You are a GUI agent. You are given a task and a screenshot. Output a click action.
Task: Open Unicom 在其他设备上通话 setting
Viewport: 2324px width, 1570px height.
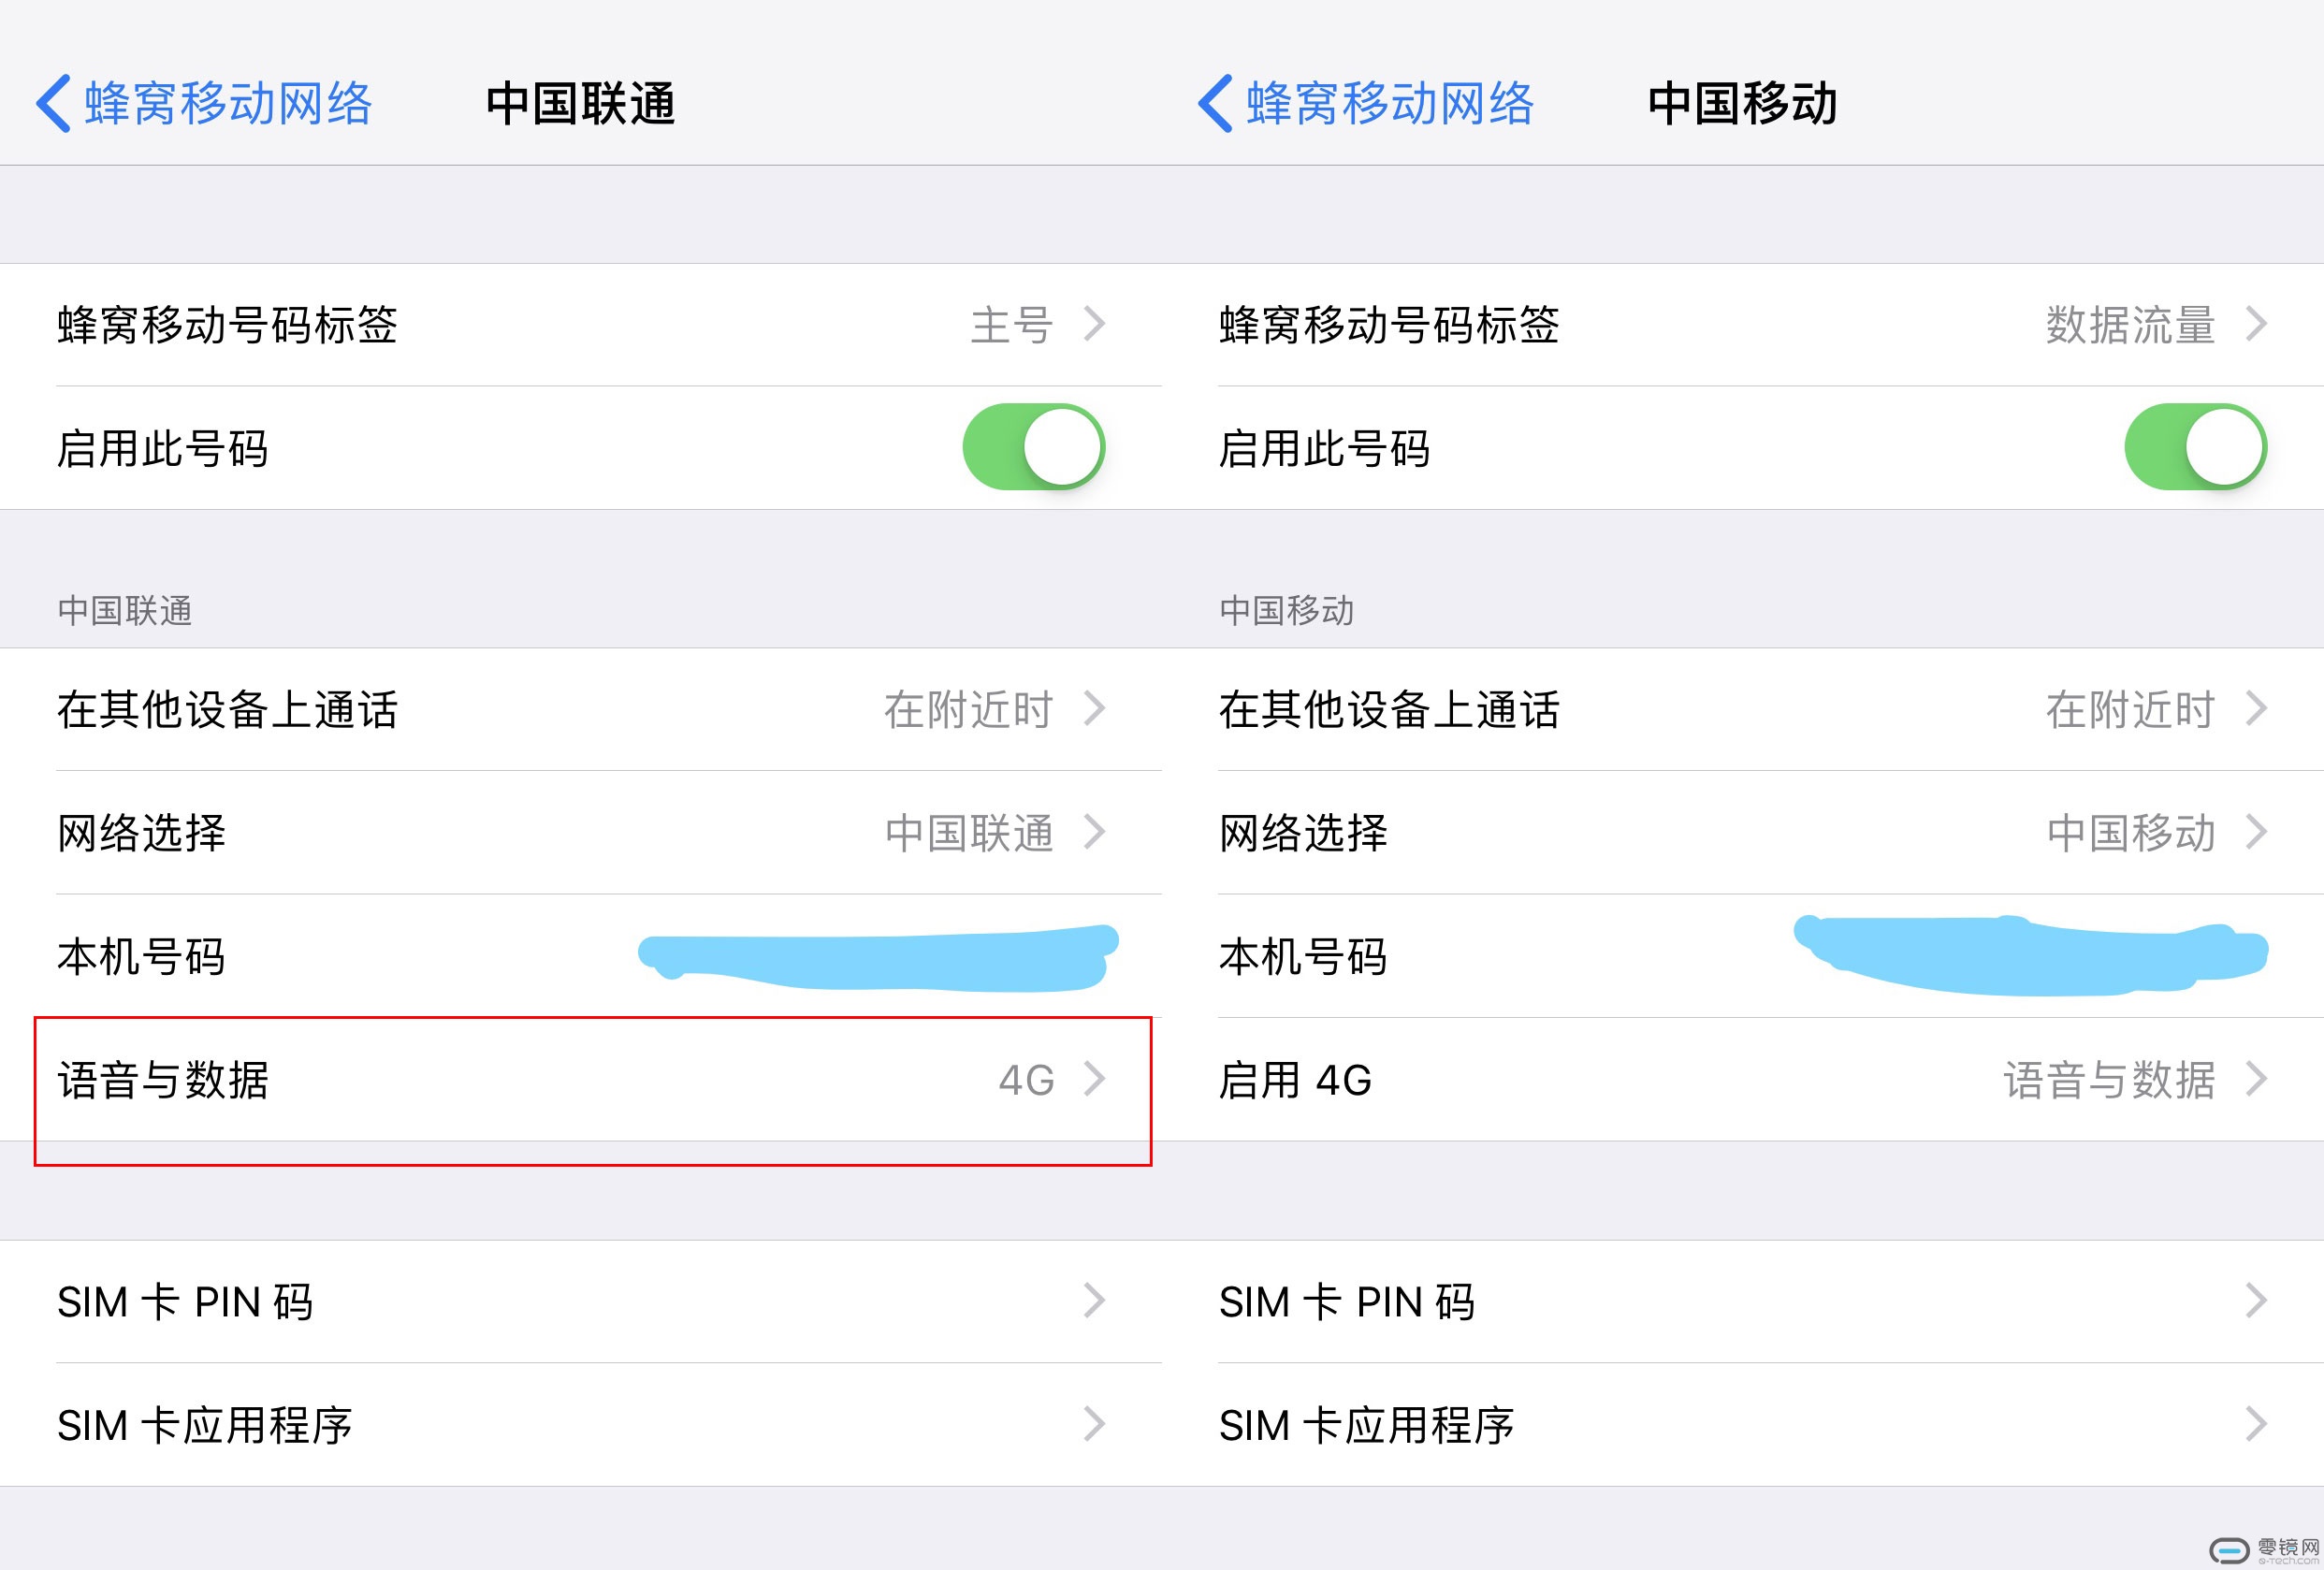point(581,709)
